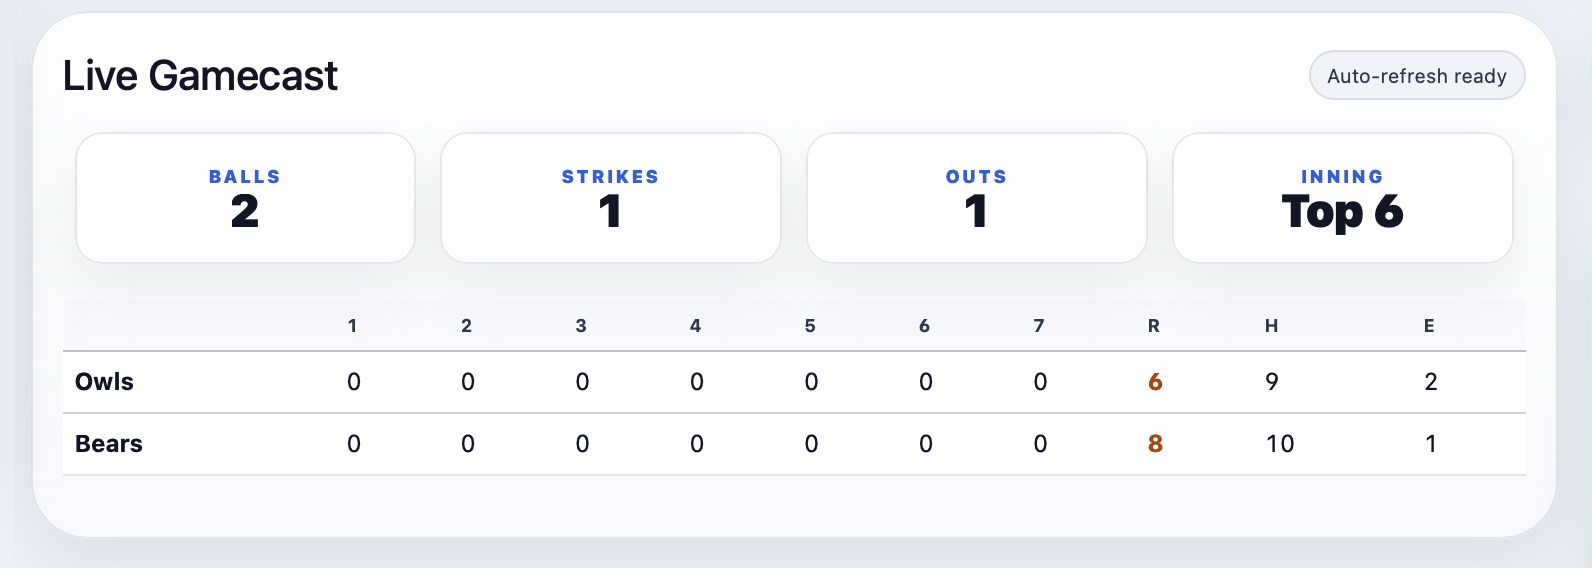Screen dimensions: 1592x568
Task: Click the Inning Top 6 card
Action: click(1343, 198)
